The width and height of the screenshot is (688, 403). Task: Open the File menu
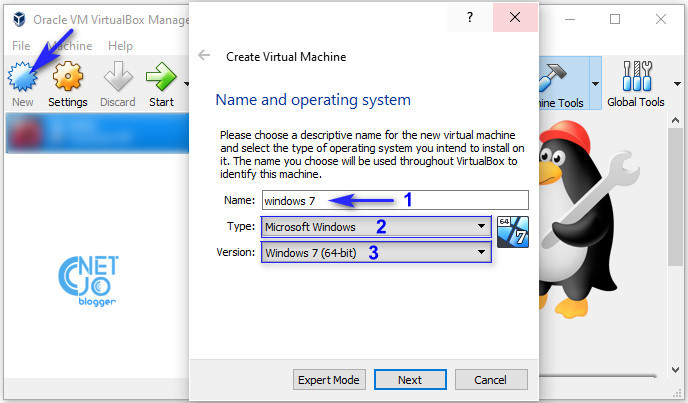21,46
